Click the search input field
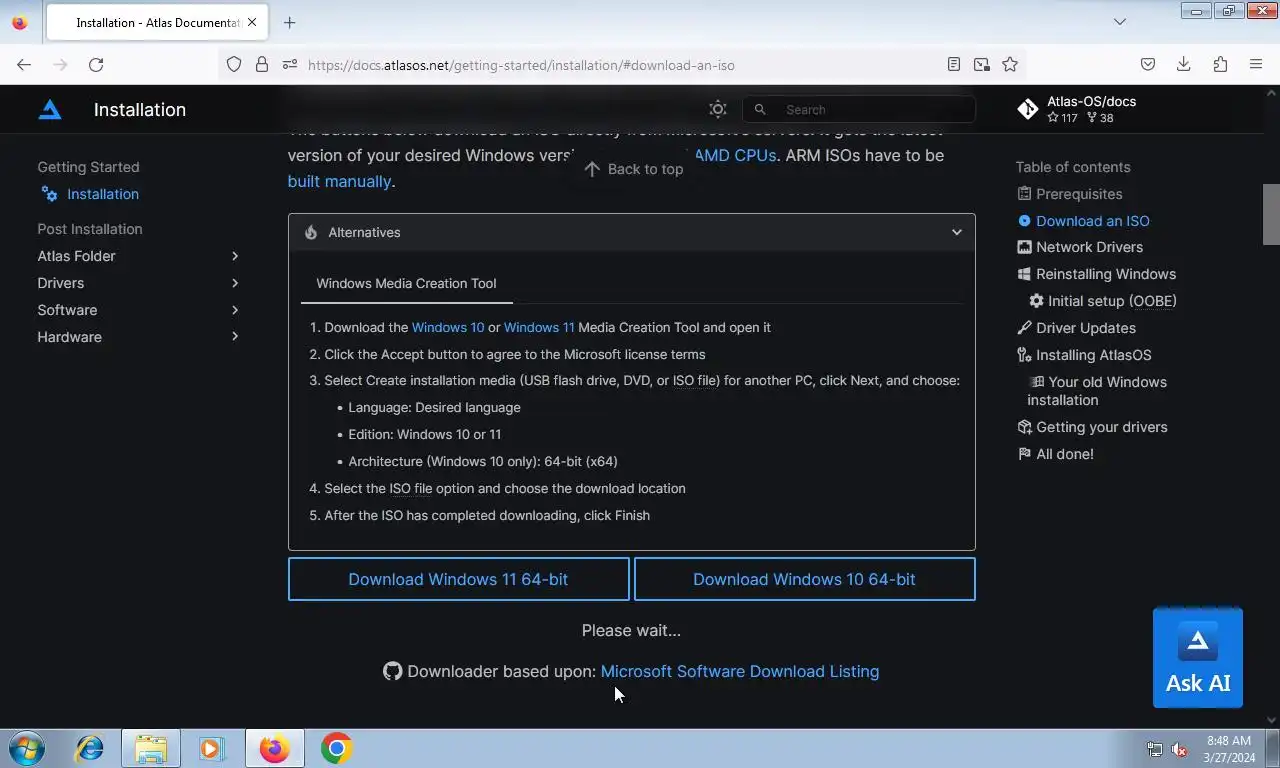The height and width of the screenshot is (768, 1280). [x=859, y=110]
